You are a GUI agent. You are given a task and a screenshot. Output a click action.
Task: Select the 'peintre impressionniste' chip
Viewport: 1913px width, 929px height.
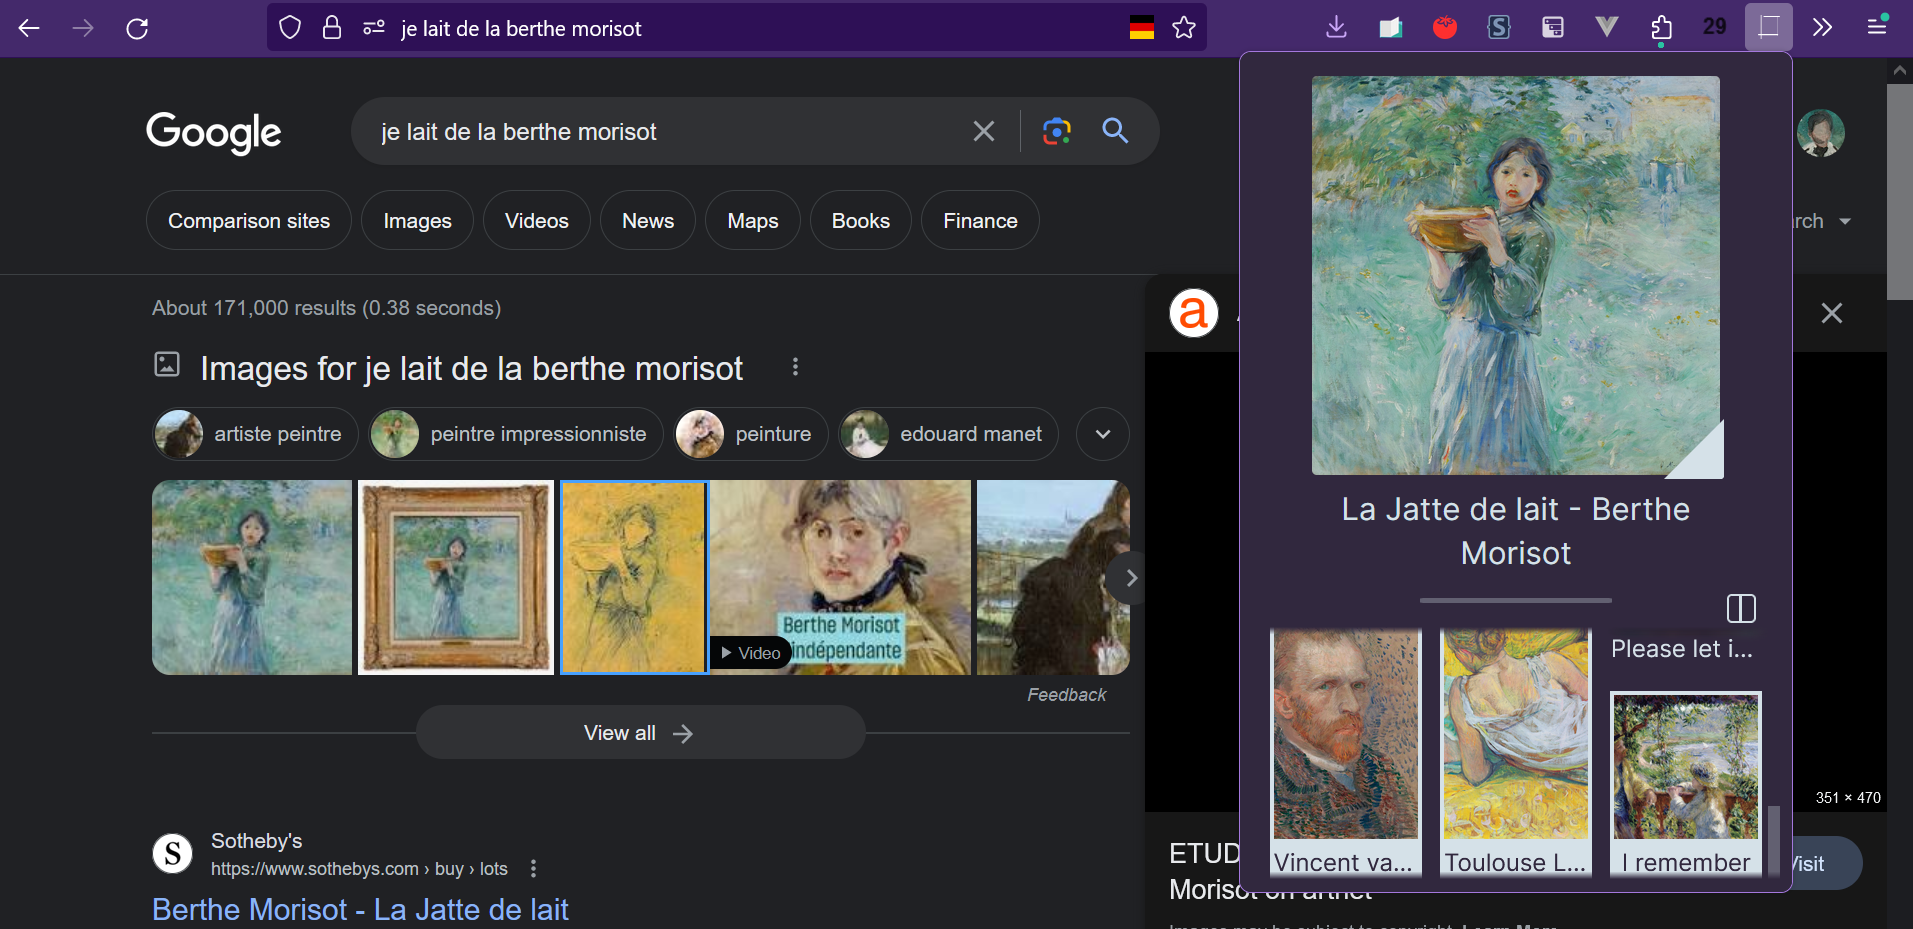point(516,434)
